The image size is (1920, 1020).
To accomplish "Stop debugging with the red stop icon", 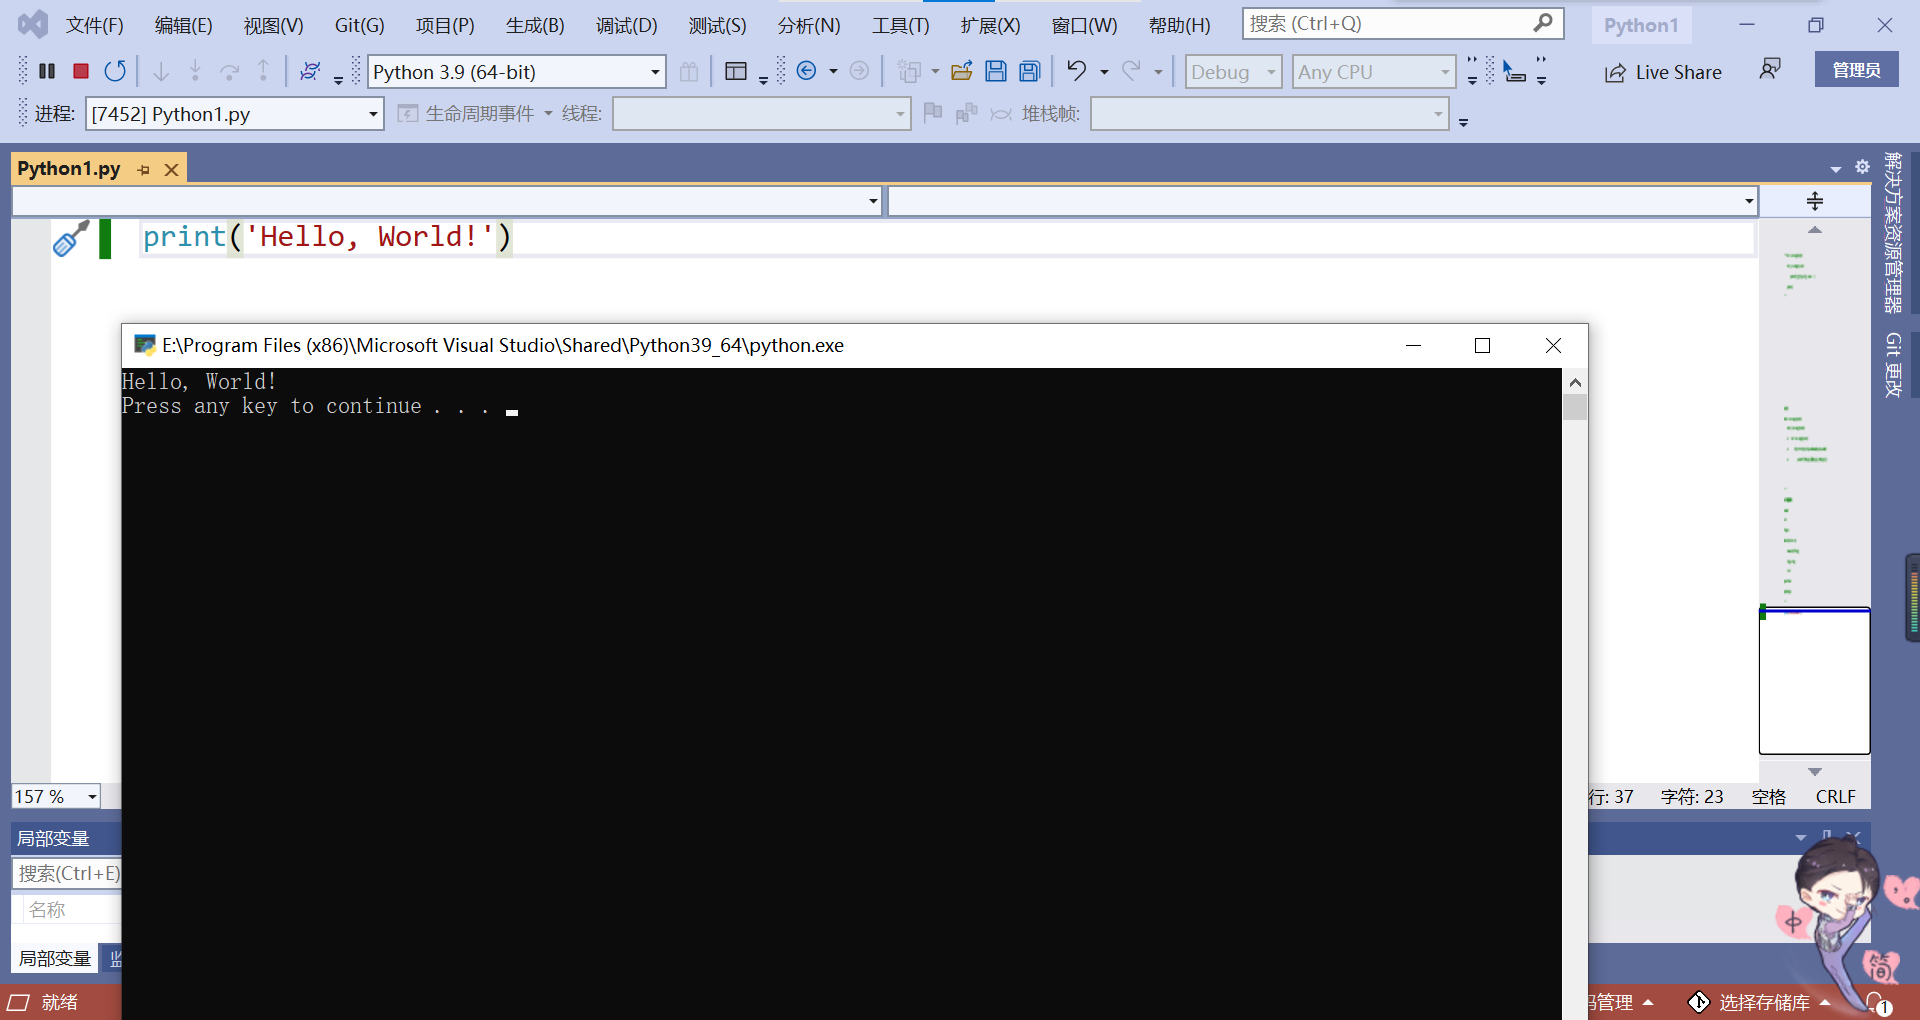I will [x=80, y=71].
